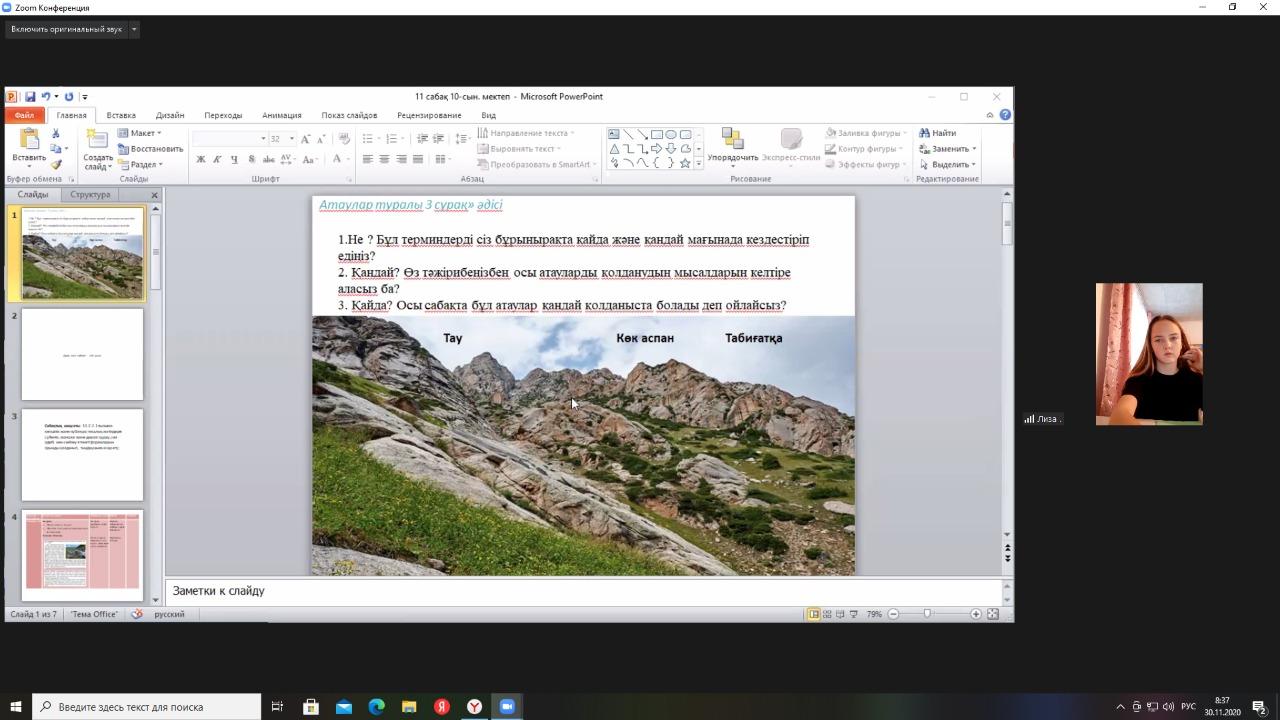The height and width of the screenshot is (720, 1280).
Task: Click the Format Painter brush icon
Action: 56,164
